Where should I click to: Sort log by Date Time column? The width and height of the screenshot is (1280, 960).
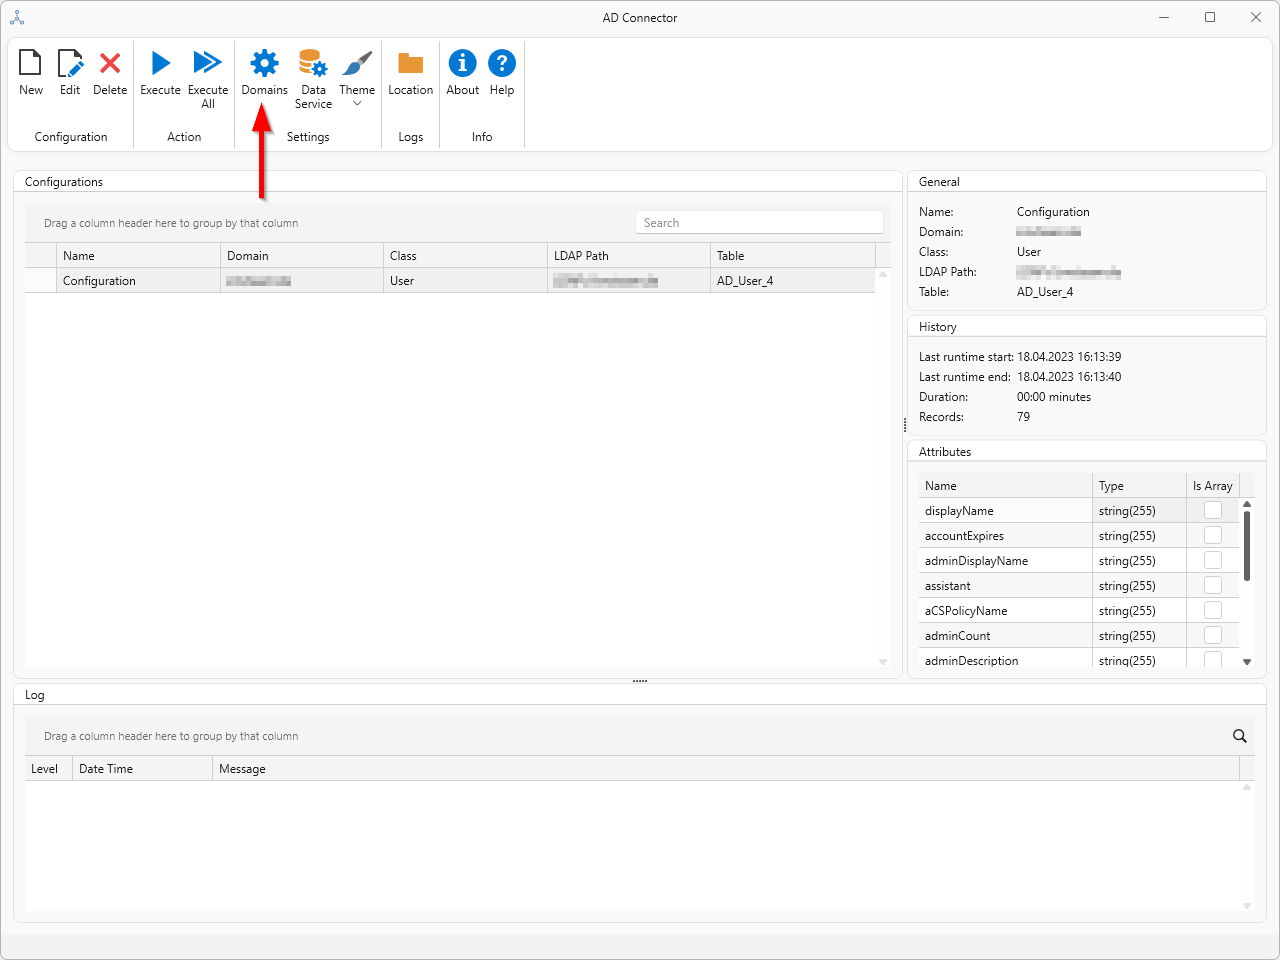(x=142, y=769)
